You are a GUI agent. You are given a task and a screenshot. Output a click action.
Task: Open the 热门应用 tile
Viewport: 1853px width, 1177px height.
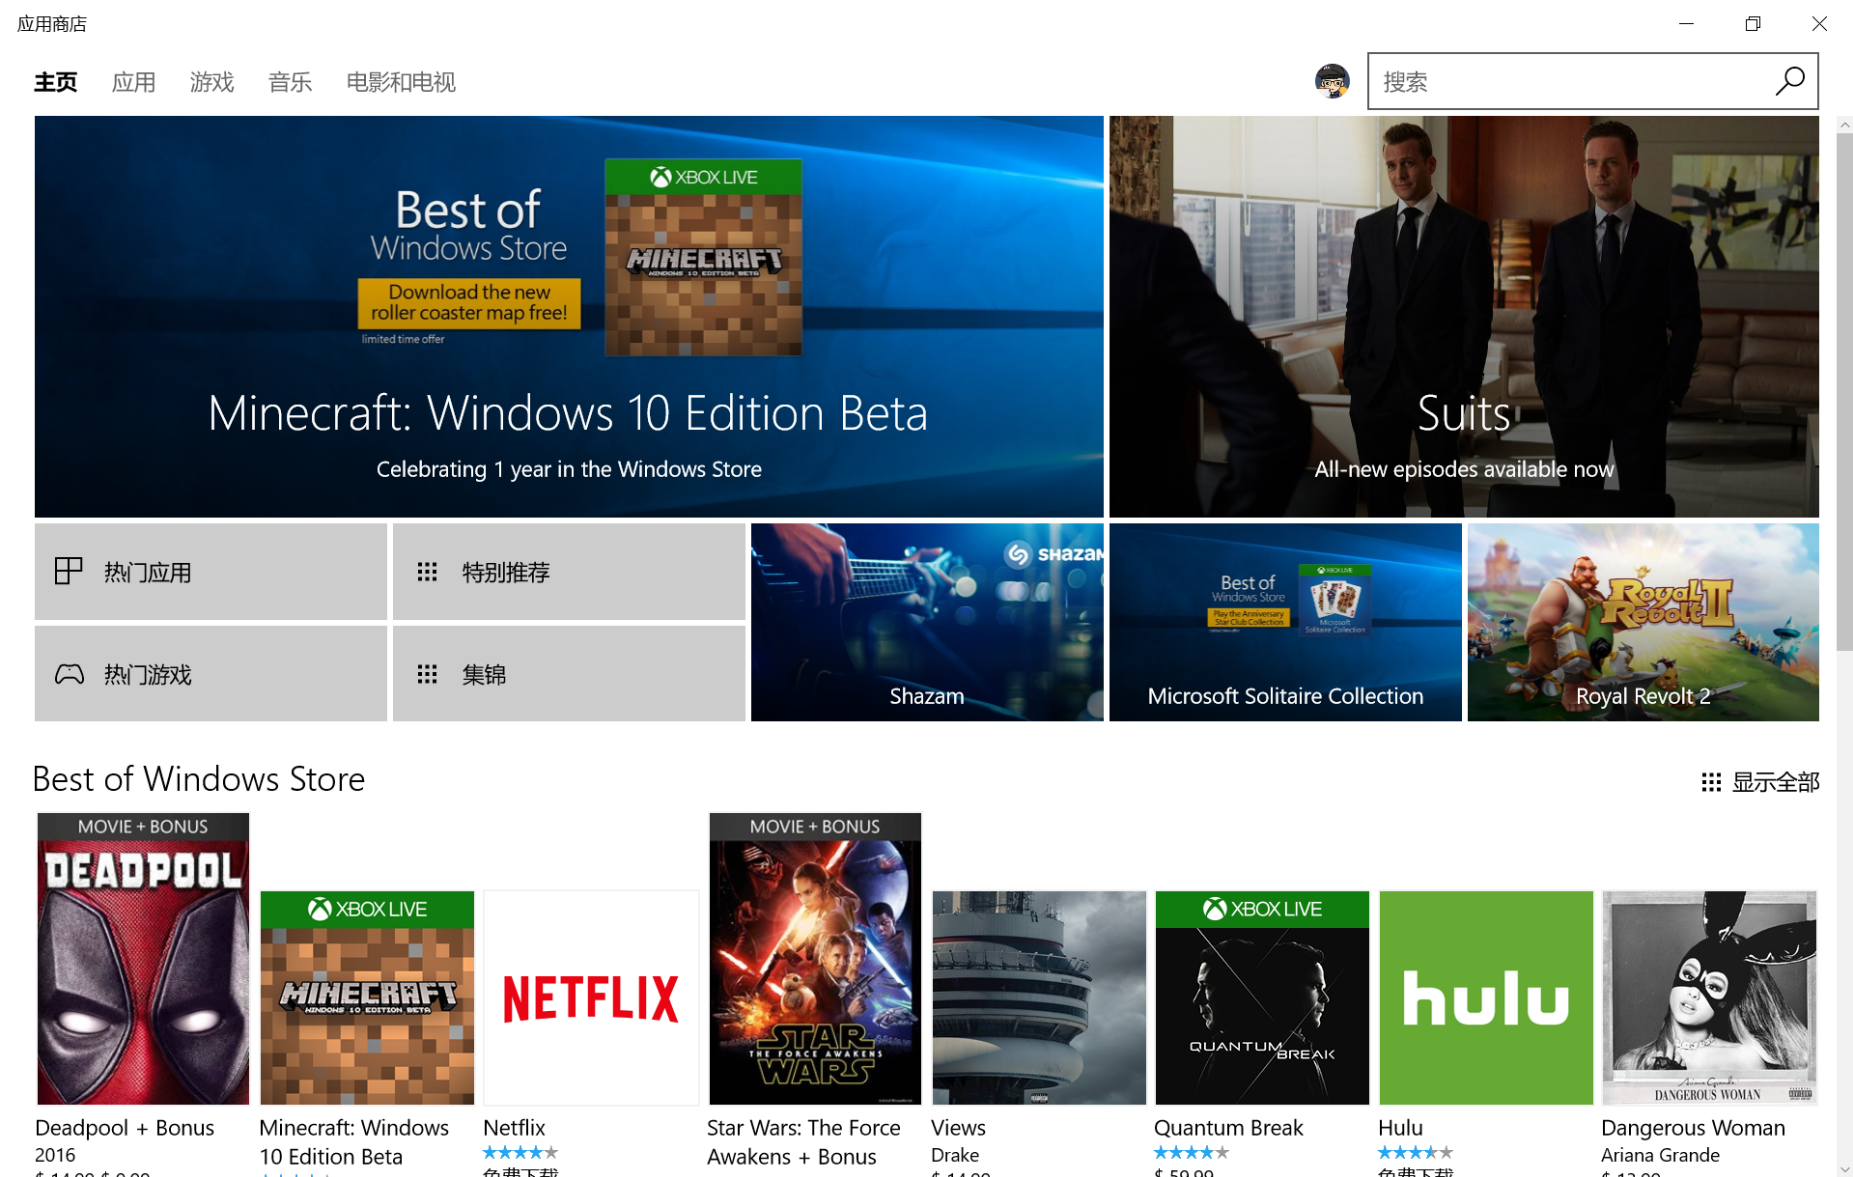click(210, 571)
